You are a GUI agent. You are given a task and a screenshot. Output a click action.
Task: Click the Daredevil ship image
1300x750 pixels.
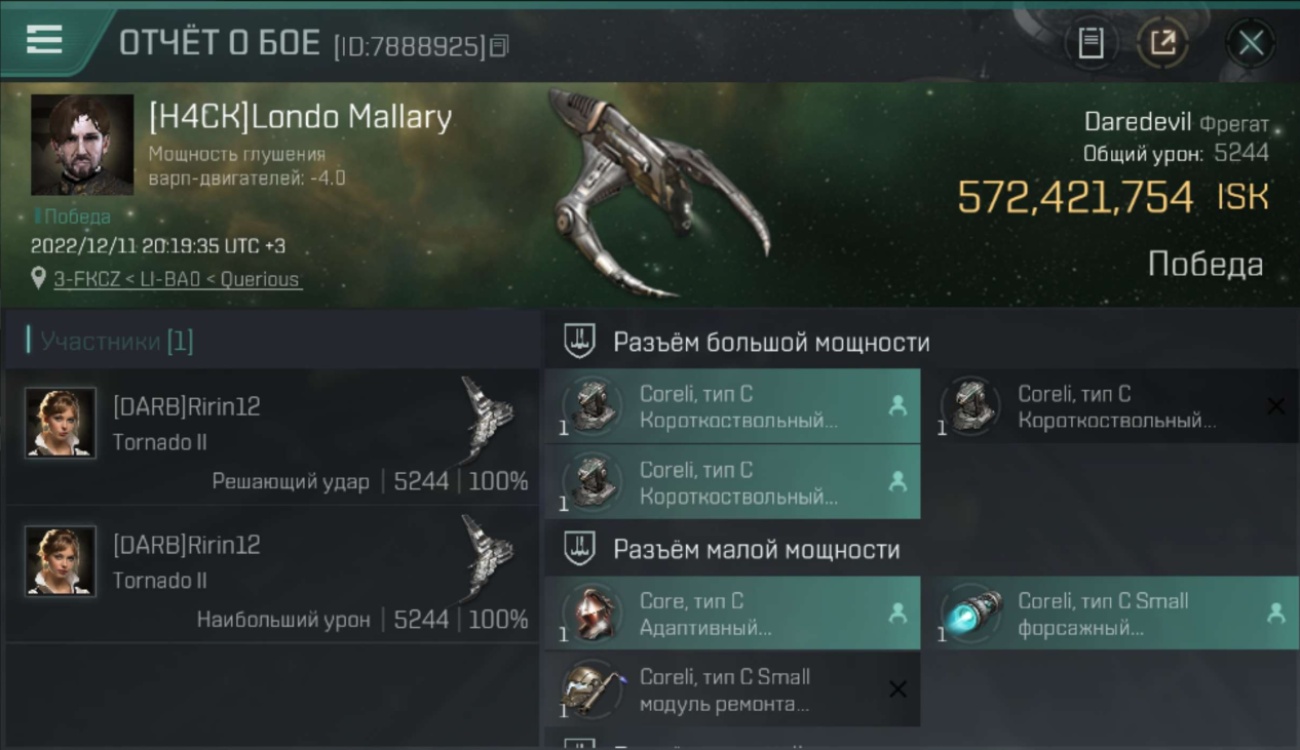tap(660, 190)
